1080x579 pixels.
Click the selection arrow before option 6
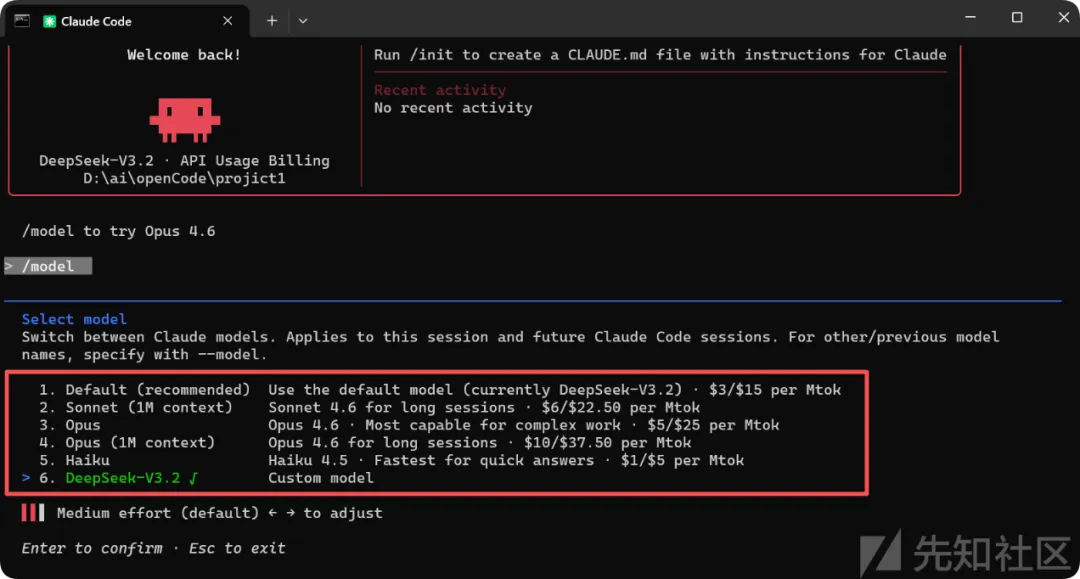[26, 478]
